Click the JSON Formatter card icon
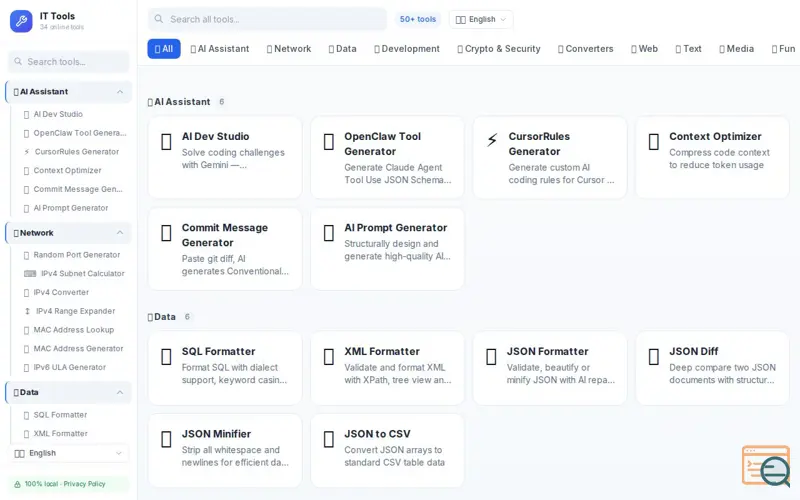Viewport: 800px width, 500px height. tap(491, 357)
